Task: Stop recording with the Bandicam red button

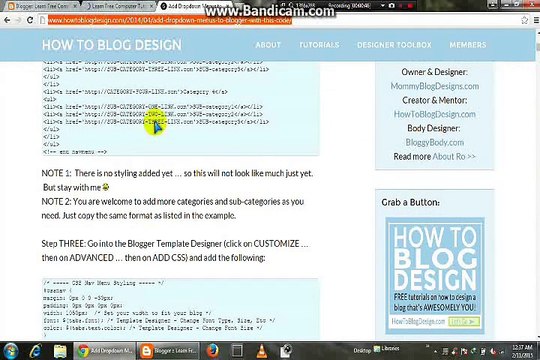Action: [x=410, y=6]
